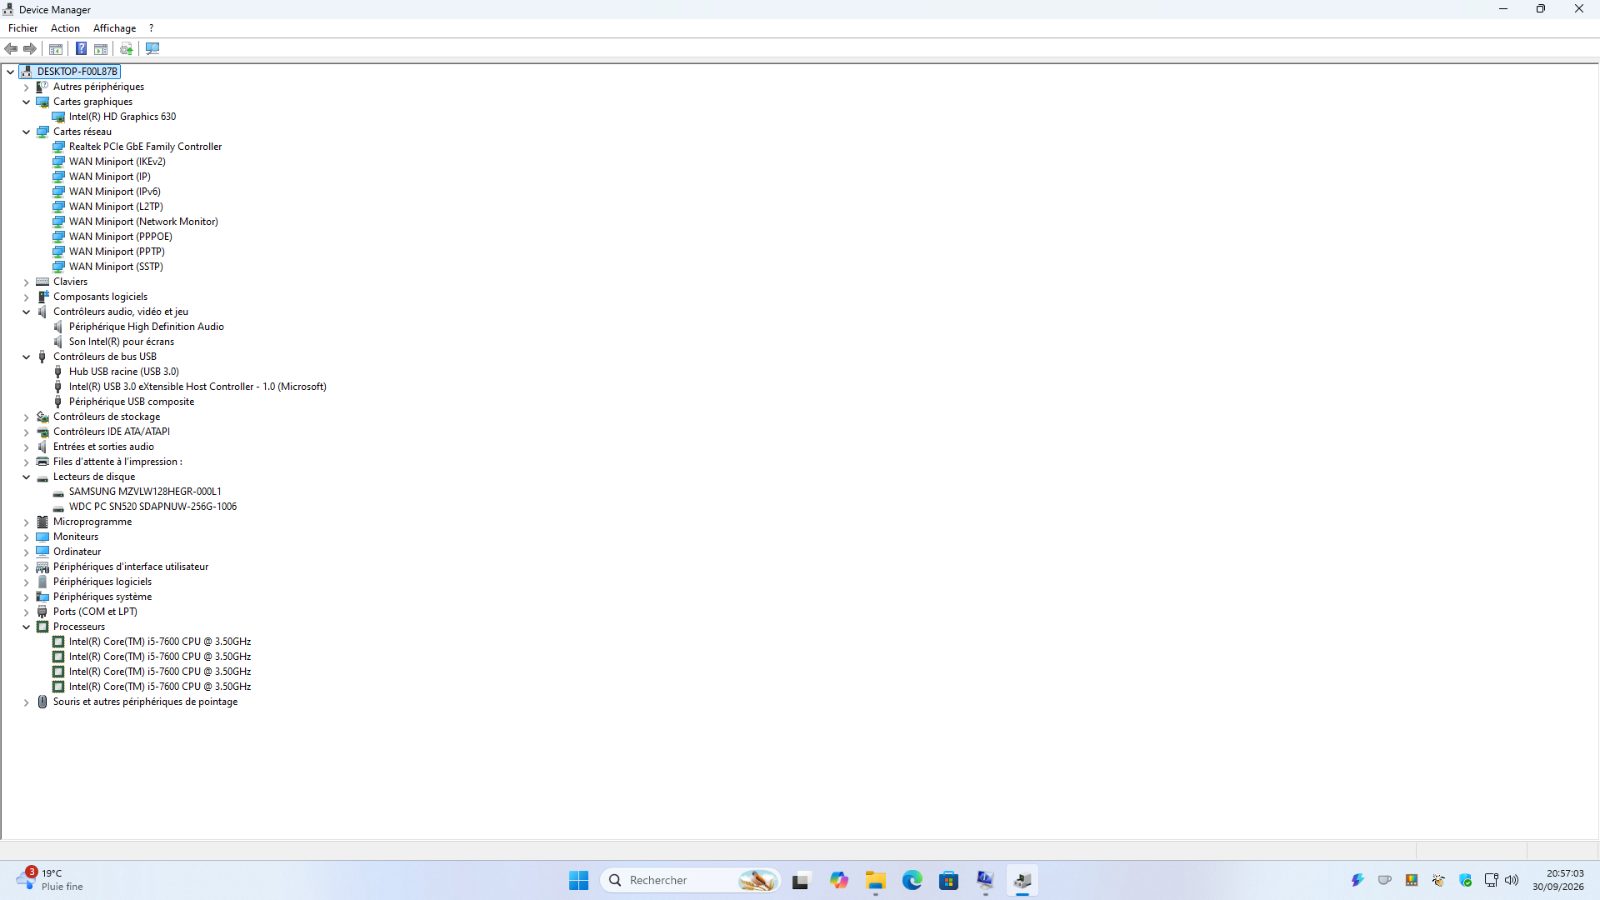The width and height of the screenshot is (1600, 900).
Task: Select Hub USB racine (USB 3.0)
Action: 124,372
